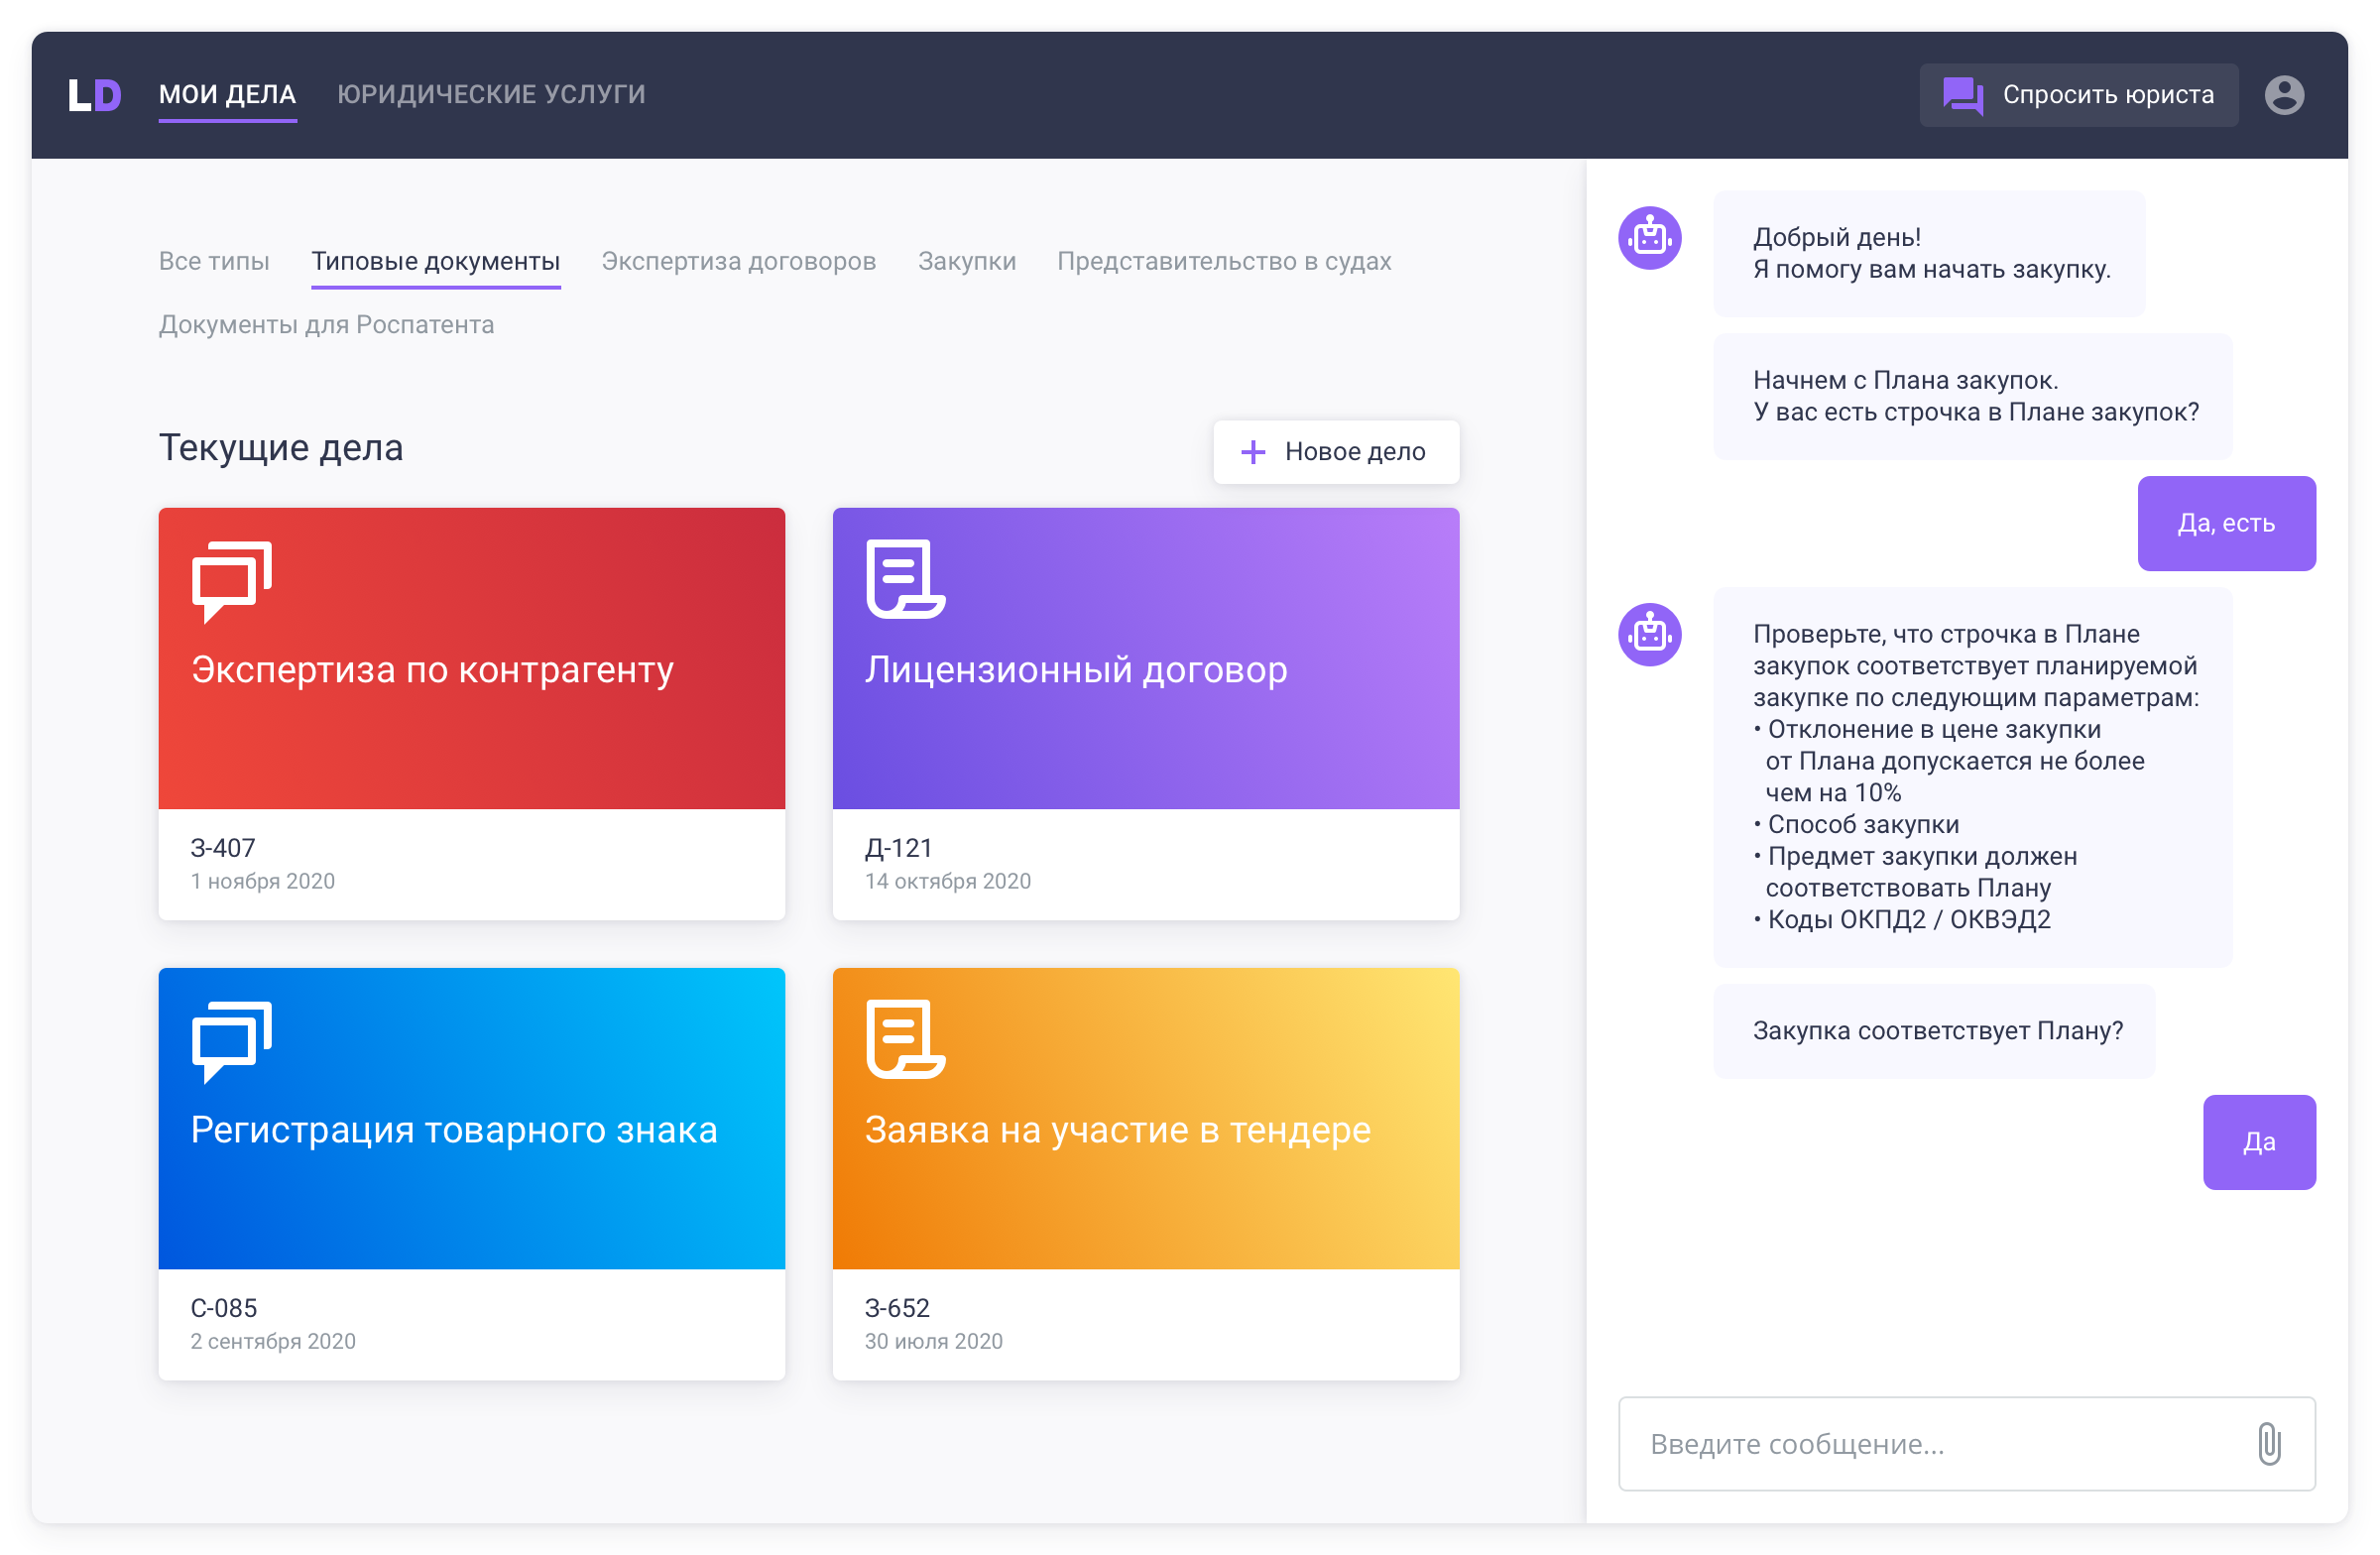Click the LD logo icon
The width and height of the screenshot is (2380, 1555).
pos(94,95)
